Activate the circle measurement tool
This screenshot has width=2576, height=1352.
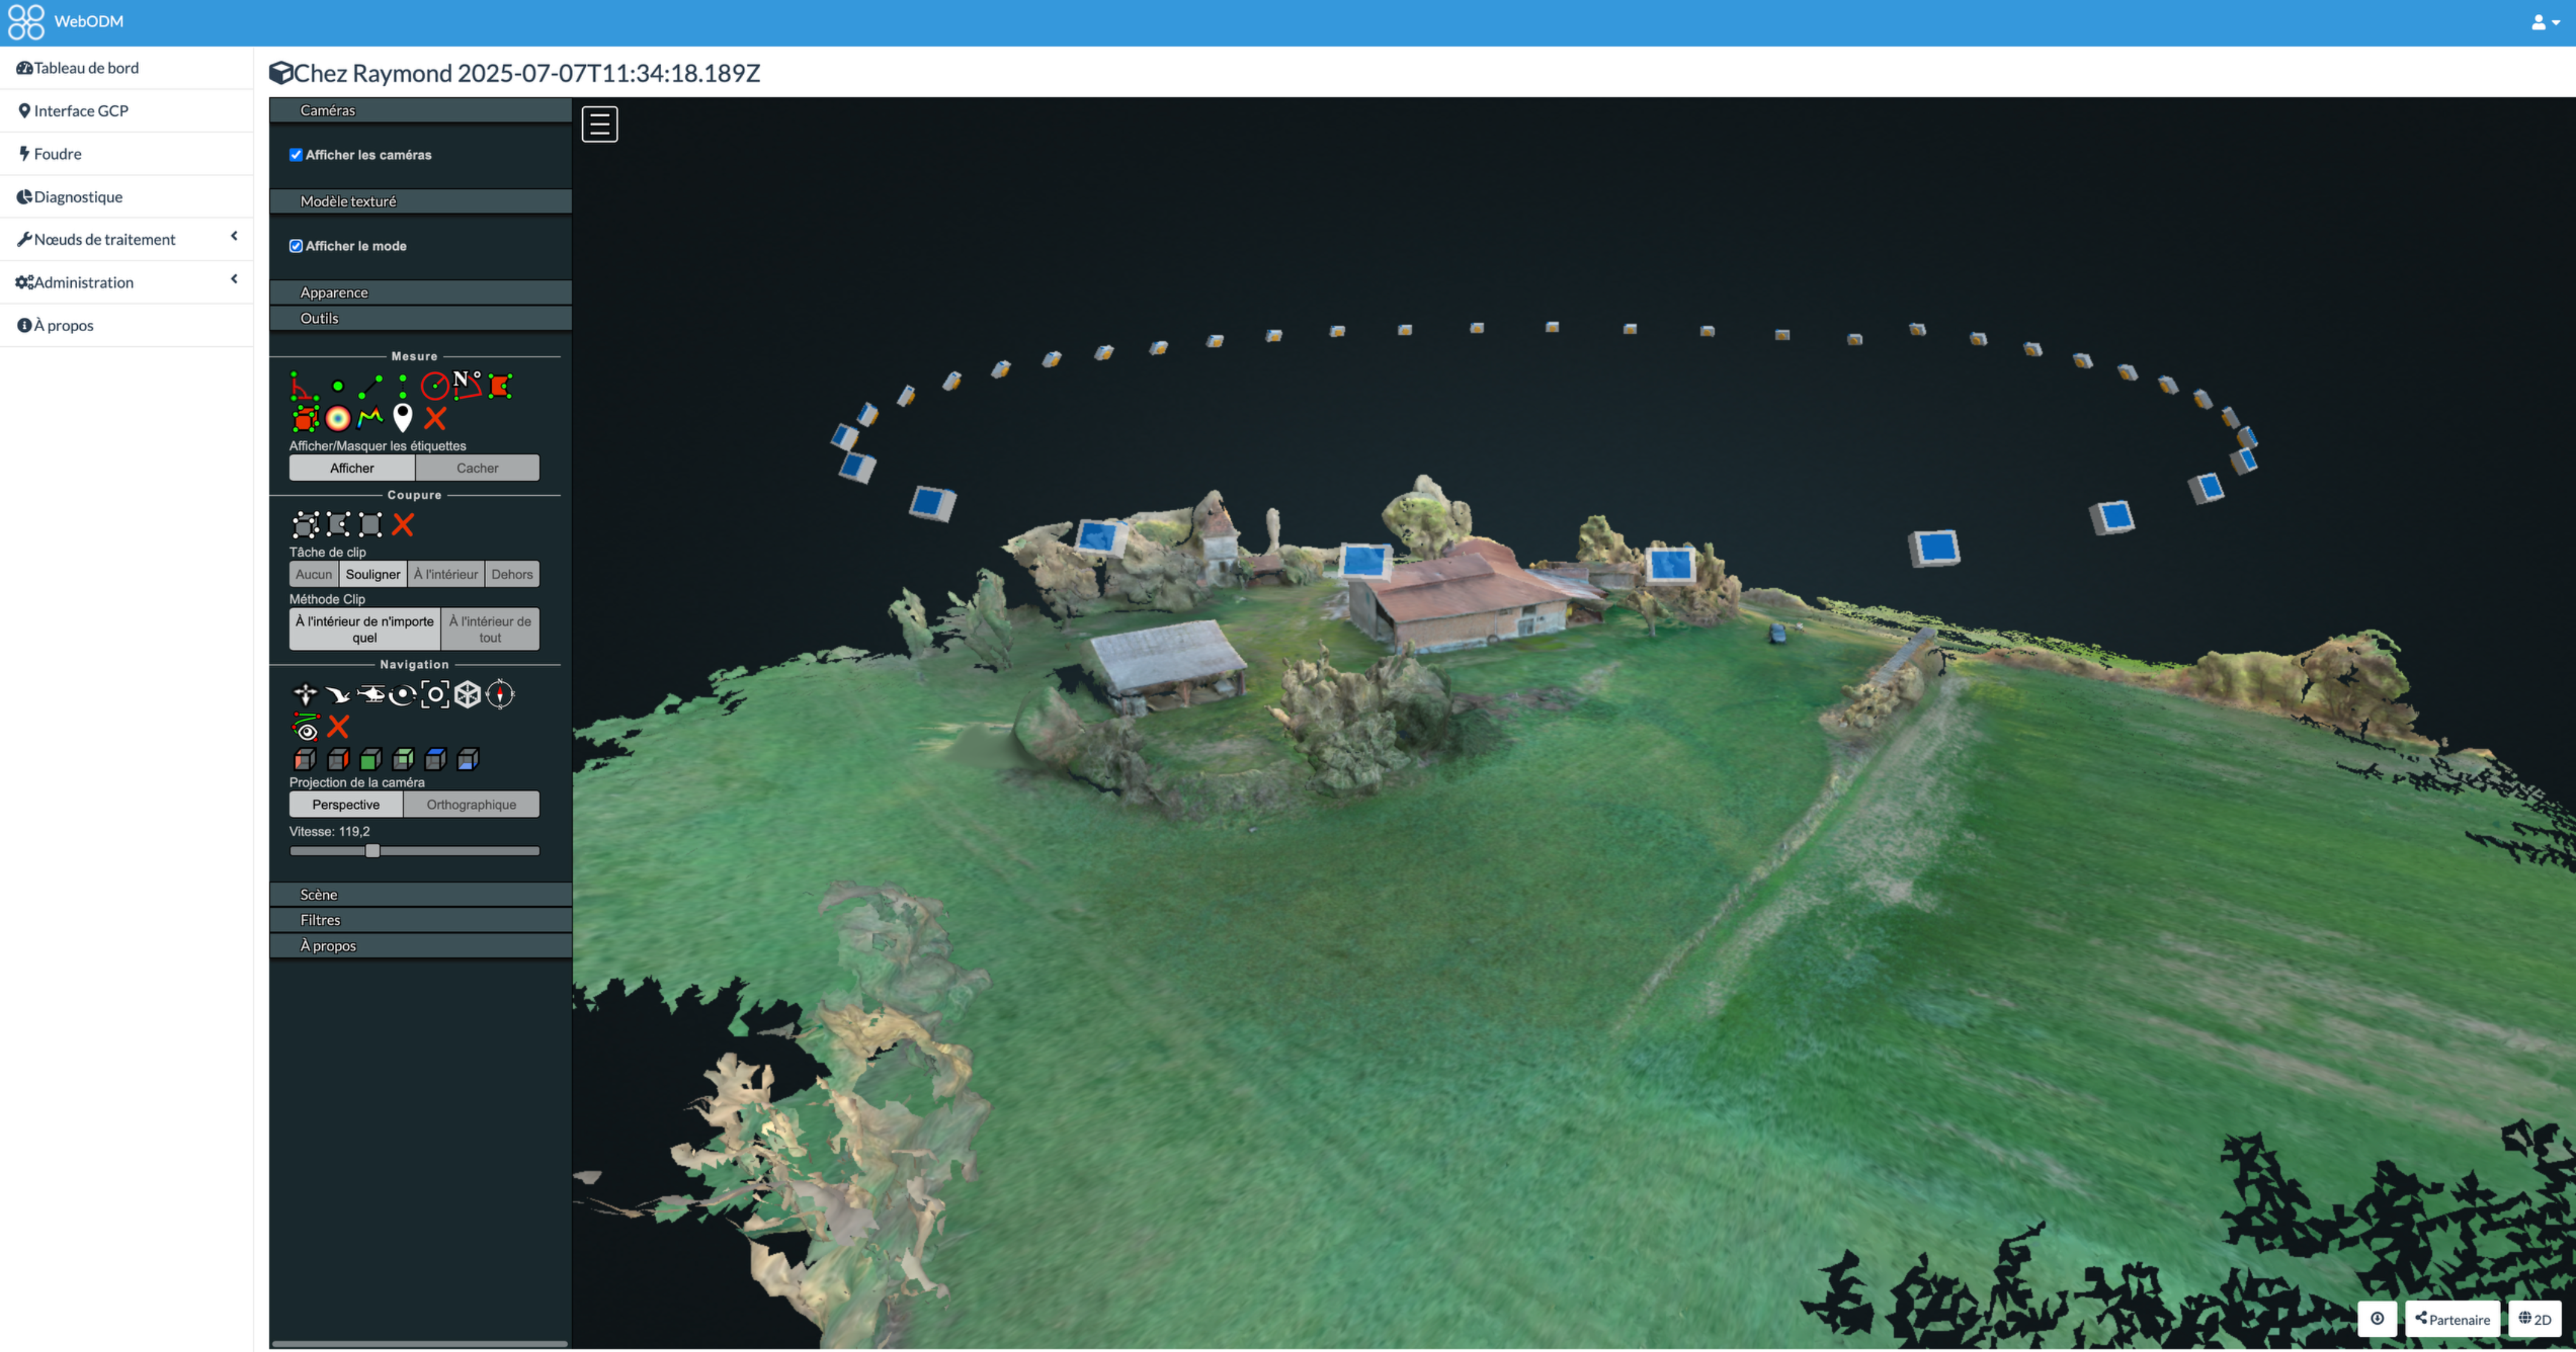[435, 386]
